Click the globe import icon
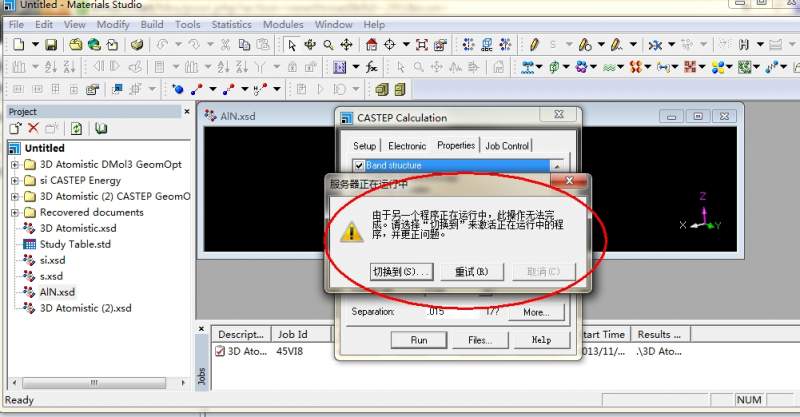This screenshot has height=417, width=800. (x=94, y=45)
